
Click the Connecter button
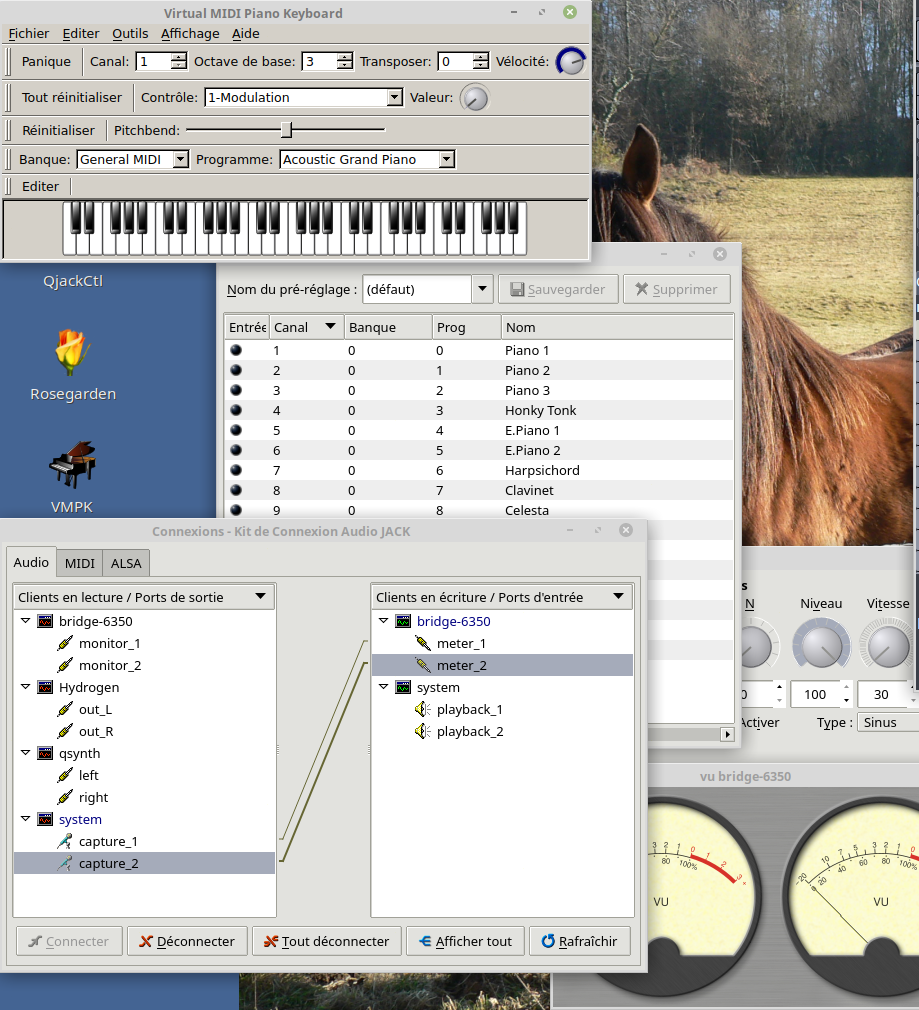click(69, 941)
